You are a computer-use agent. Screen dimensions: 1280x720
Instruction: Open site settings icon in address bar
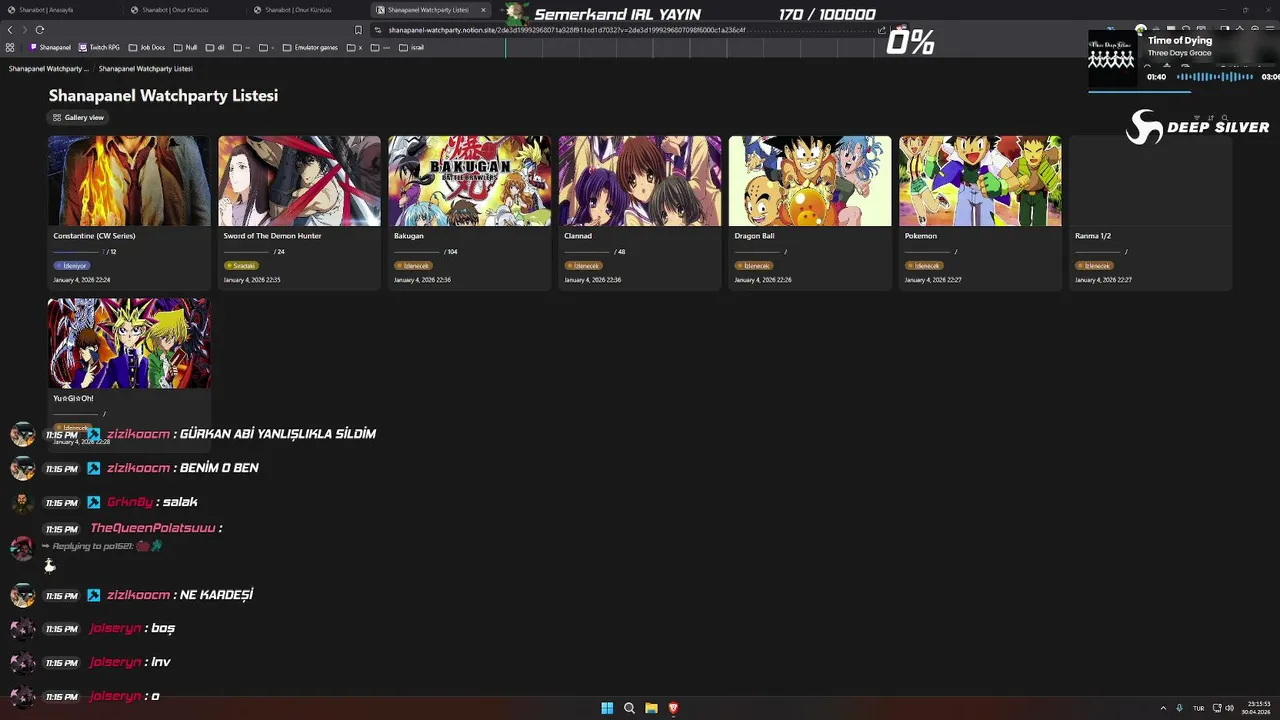pyautogui.click(x=377, y=30)
